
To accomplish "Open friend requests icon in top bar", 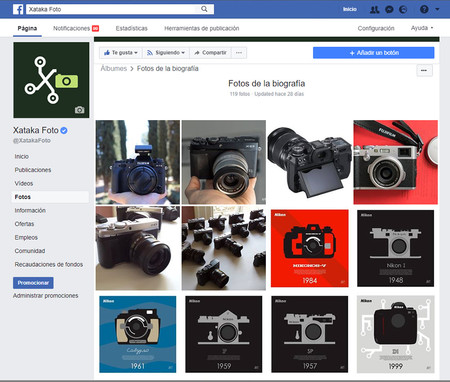I will (374, 9).
